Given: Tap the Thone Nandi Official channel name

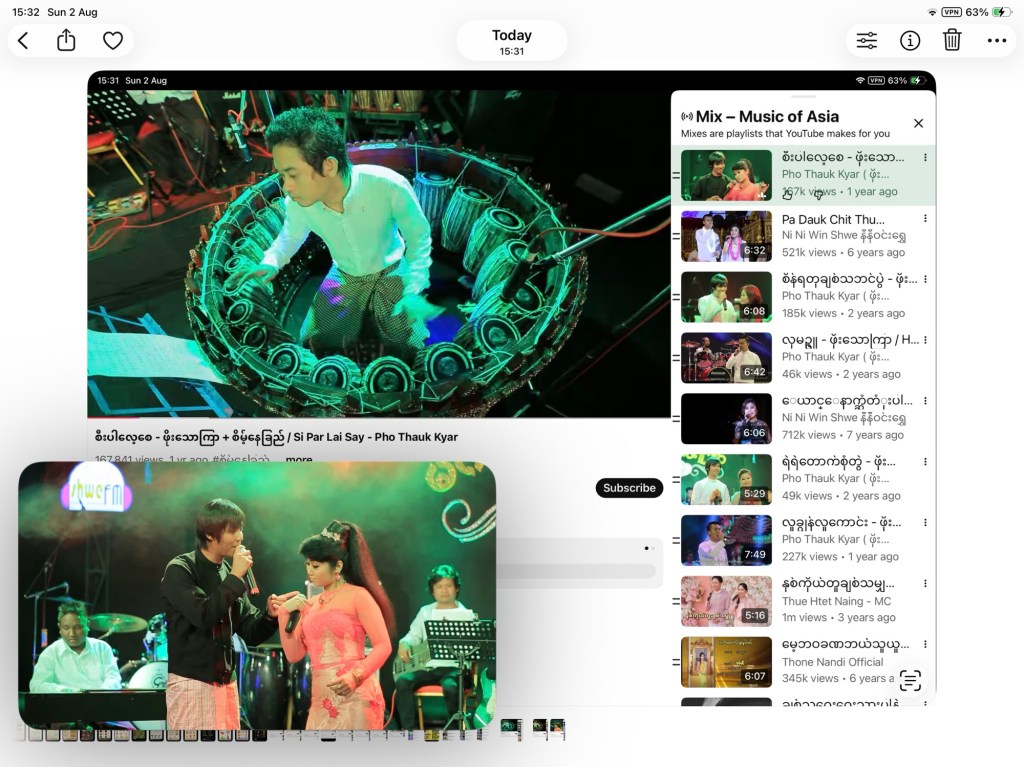Looking at the screenshot, I should click(833, 662).
